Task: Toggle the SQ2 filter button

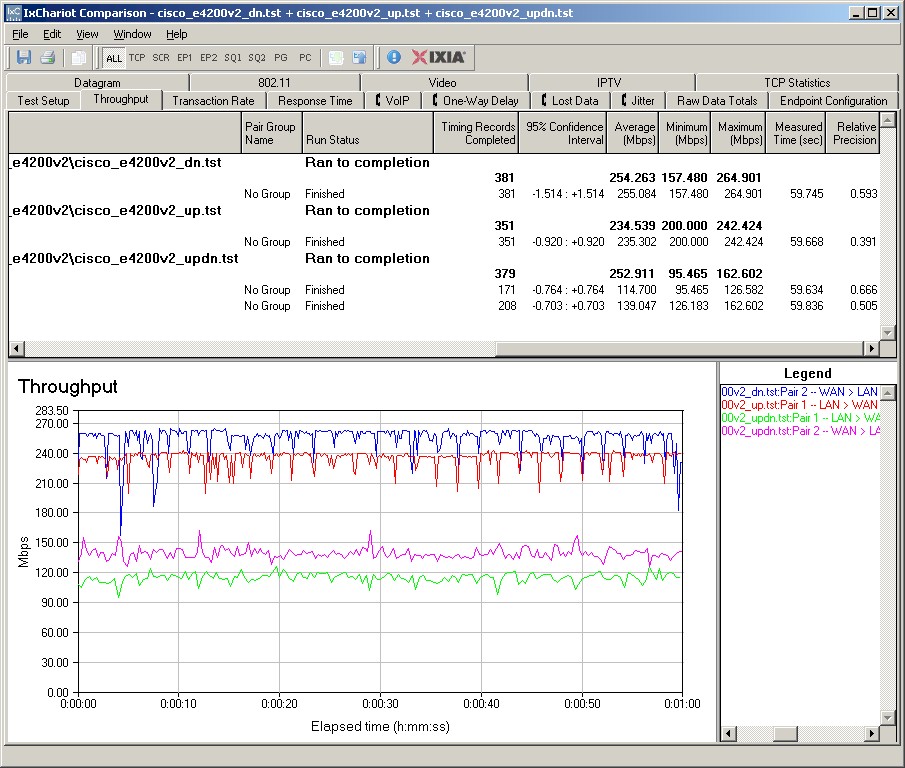Action: [257, 58]
